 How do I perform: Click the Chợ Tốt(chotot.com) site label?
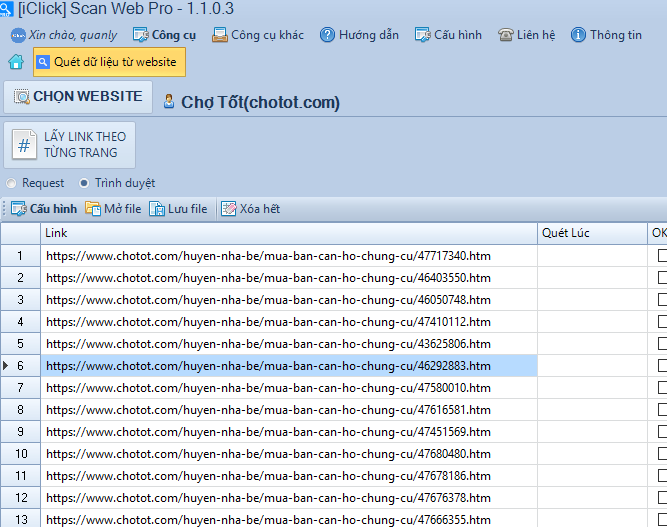tap(260, 103)
